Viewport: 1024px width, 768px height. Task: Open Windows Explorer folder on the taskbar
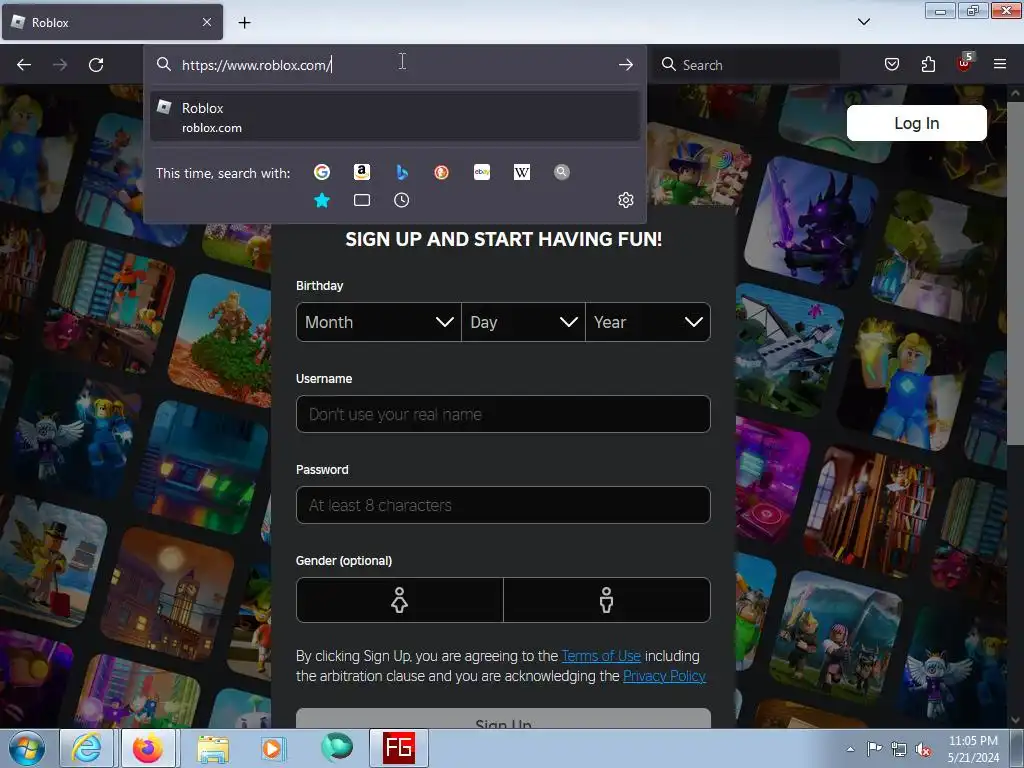pos(213,748)
